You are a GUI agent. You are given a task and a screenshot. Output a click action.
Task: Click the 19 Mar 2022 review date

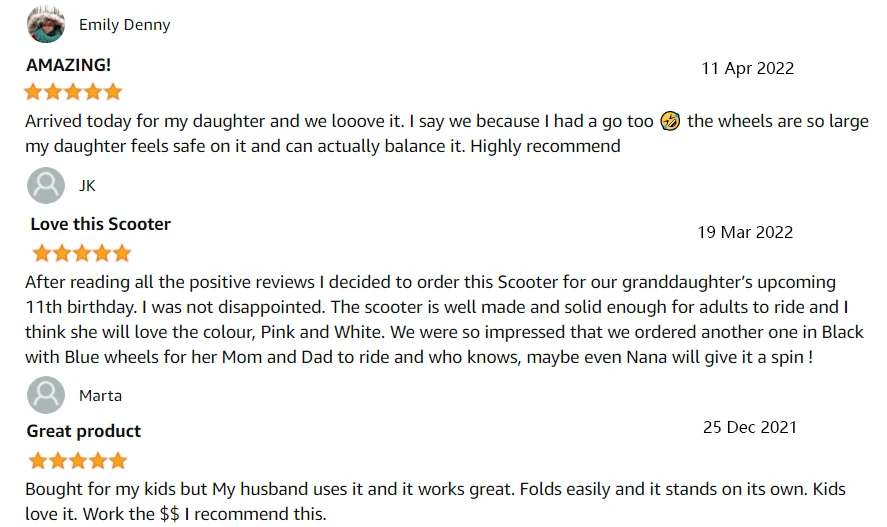[744, 233]
